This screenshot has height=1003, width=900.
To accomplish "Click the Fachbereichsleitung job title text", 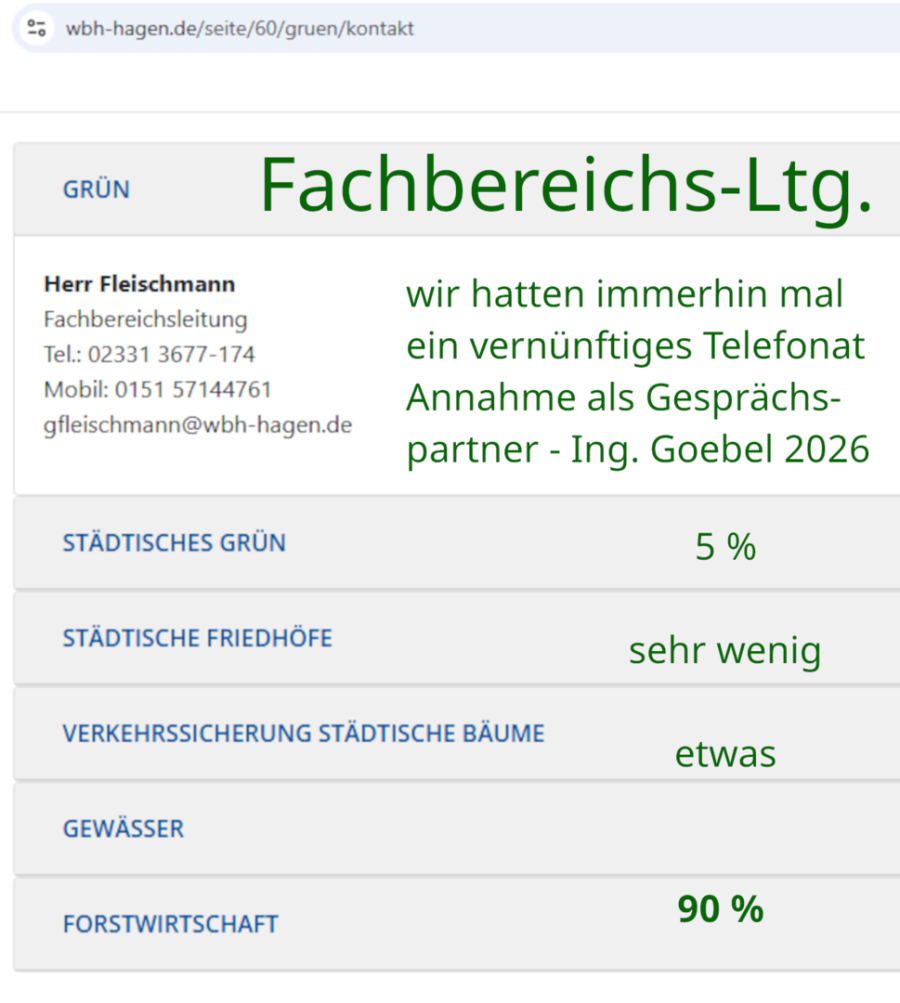I will coord(145,319).
